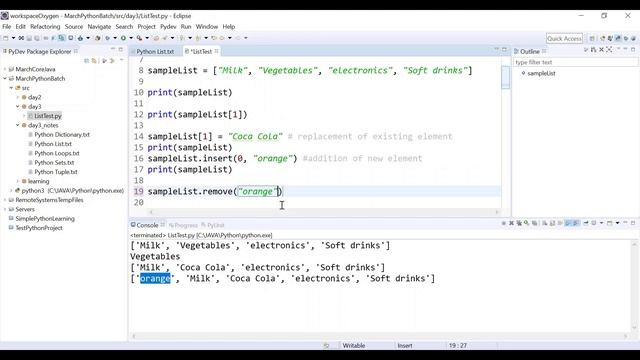
Task: Expand the MarchCoreJava project
Action: click(x=5, y=69)
